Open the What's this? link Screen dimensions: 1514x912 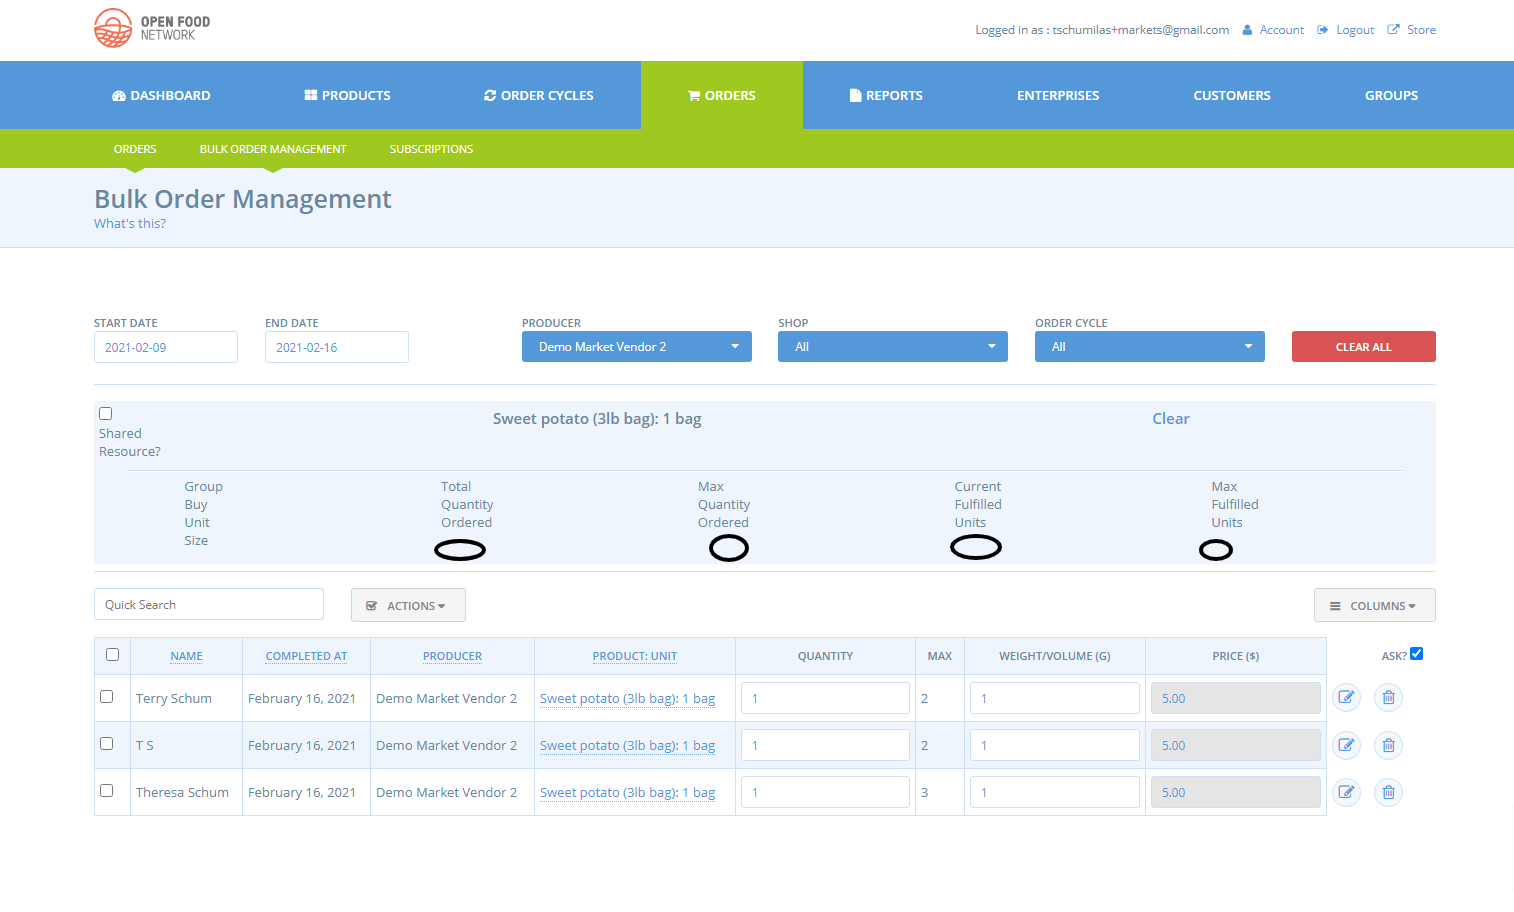(x=129, y=222)
